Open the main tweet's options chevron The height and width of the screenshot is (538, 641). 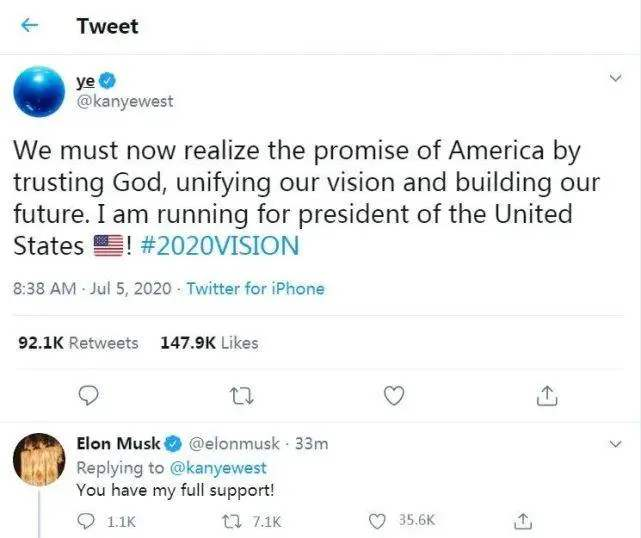[617, 77]
